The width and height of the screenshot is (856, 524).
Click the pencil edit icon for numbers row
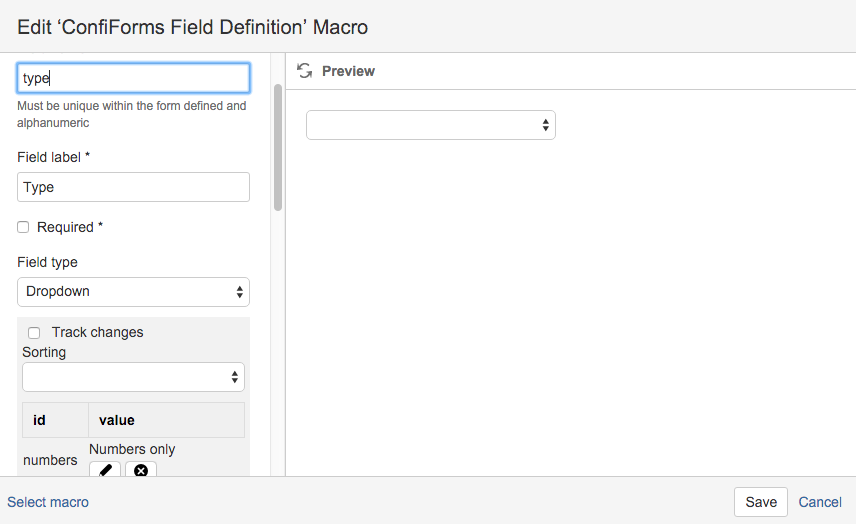105,469
